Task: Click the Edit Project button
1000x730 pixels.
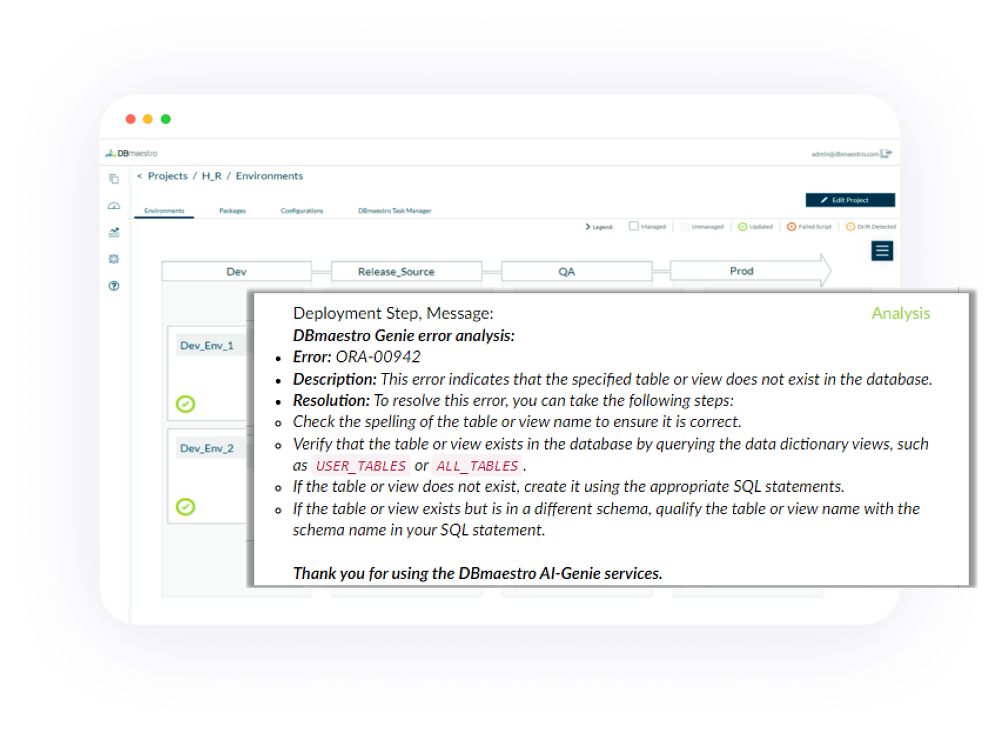Action: [850, 200]
